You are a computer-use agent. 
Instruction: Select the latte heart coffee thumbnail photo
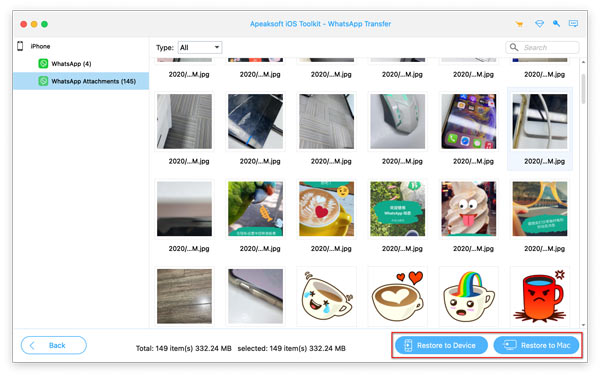point(326,209)
